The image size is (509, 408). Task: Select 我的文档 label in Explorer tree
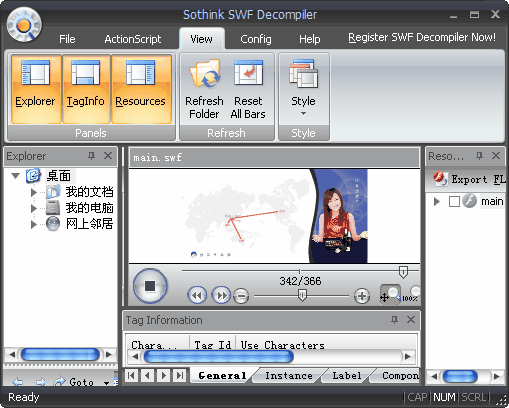(89, 192)
